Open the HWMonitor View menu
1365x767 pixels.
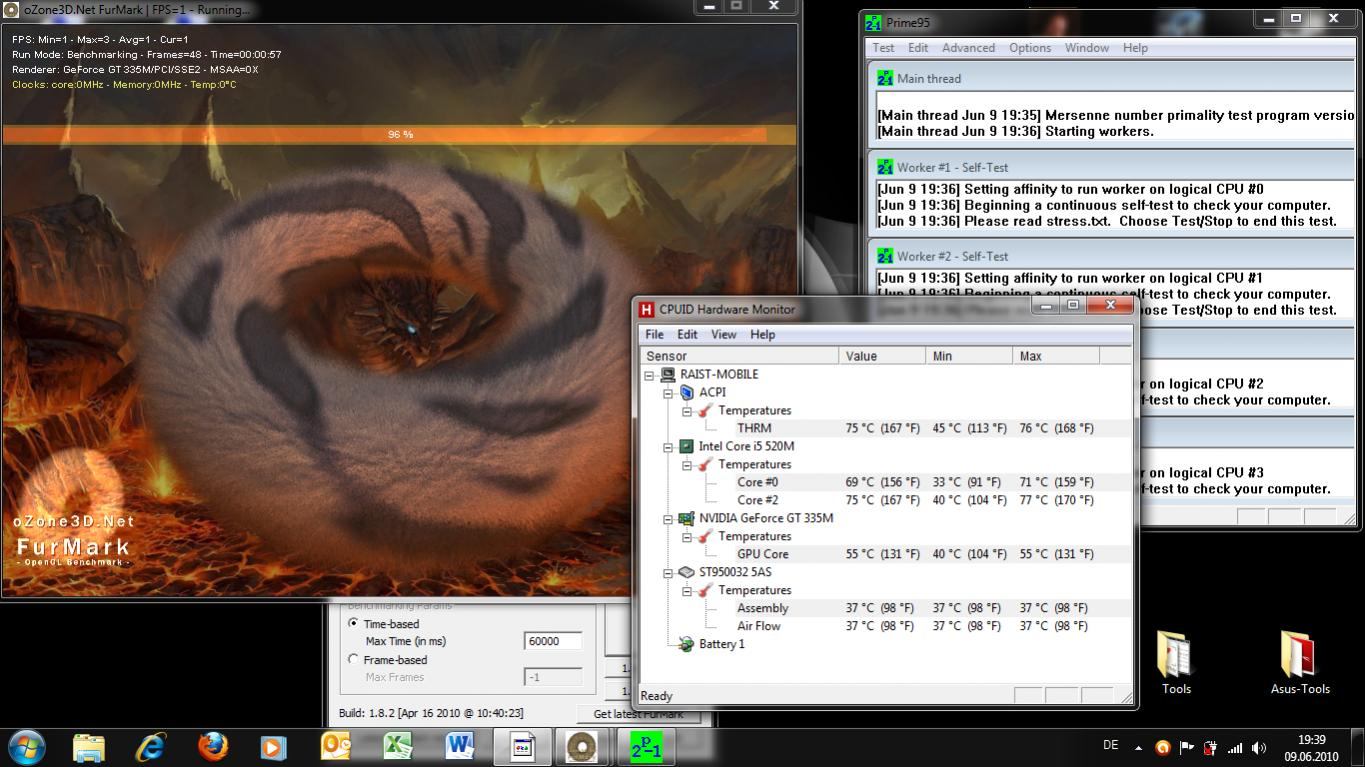[723, 334]
